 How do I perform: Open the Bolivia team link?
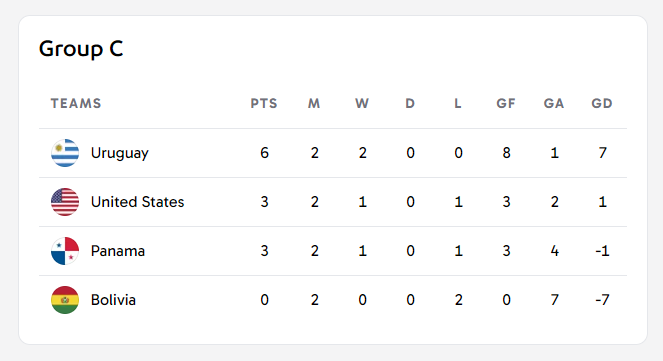pos(113,300)
